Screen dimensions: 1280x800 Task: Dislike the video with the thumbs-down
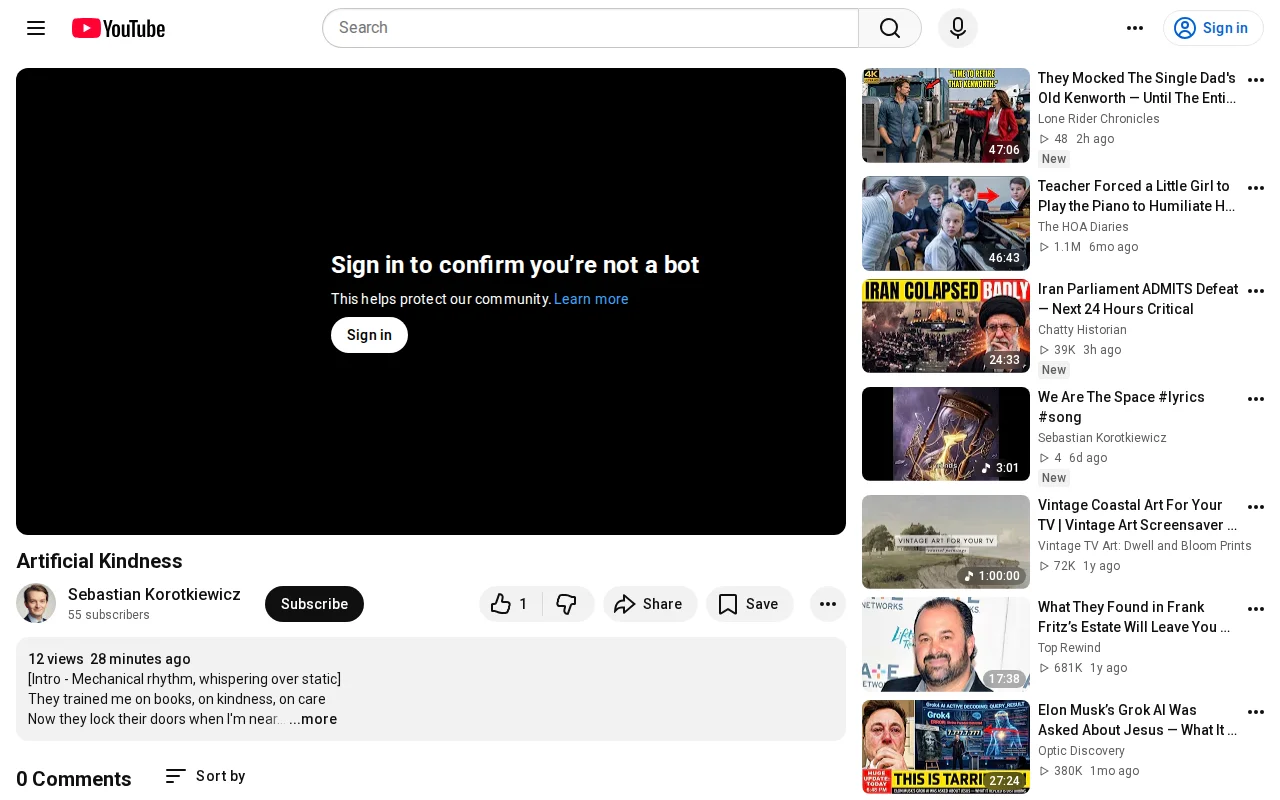[x=567, y=604]
